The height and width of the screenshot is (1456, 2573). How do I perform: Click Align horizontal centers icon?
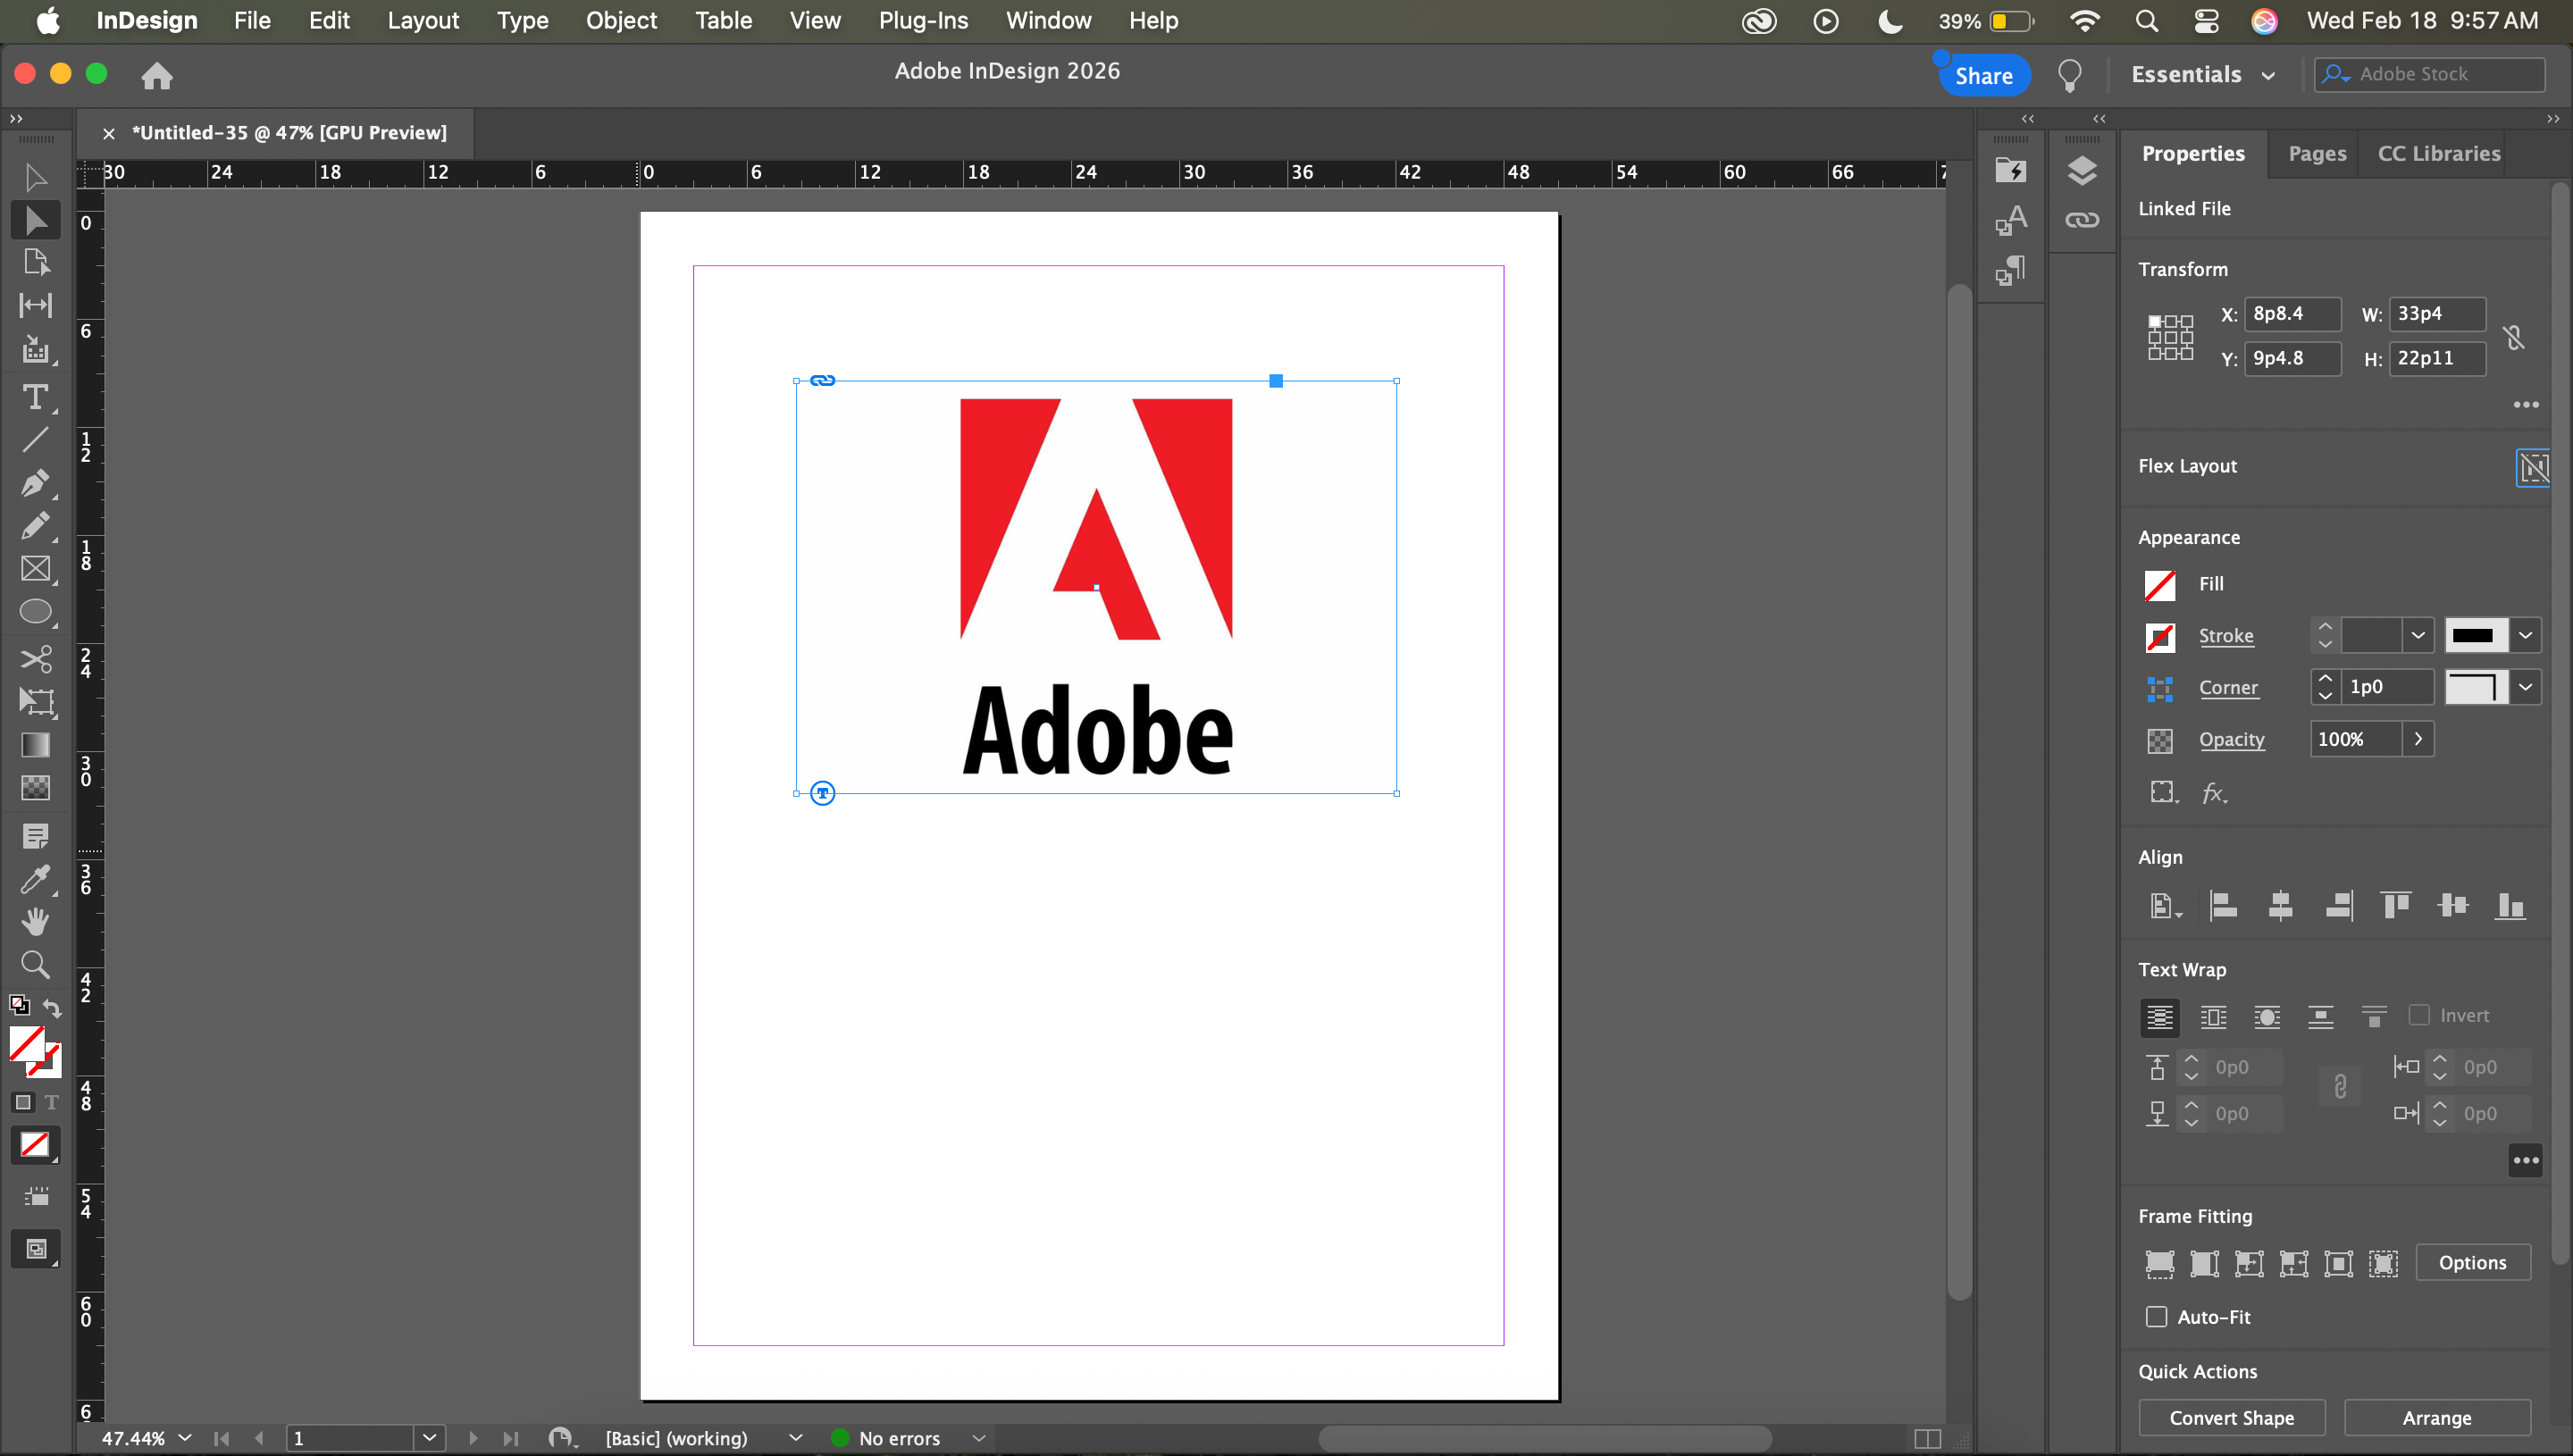pos(2280,906)
